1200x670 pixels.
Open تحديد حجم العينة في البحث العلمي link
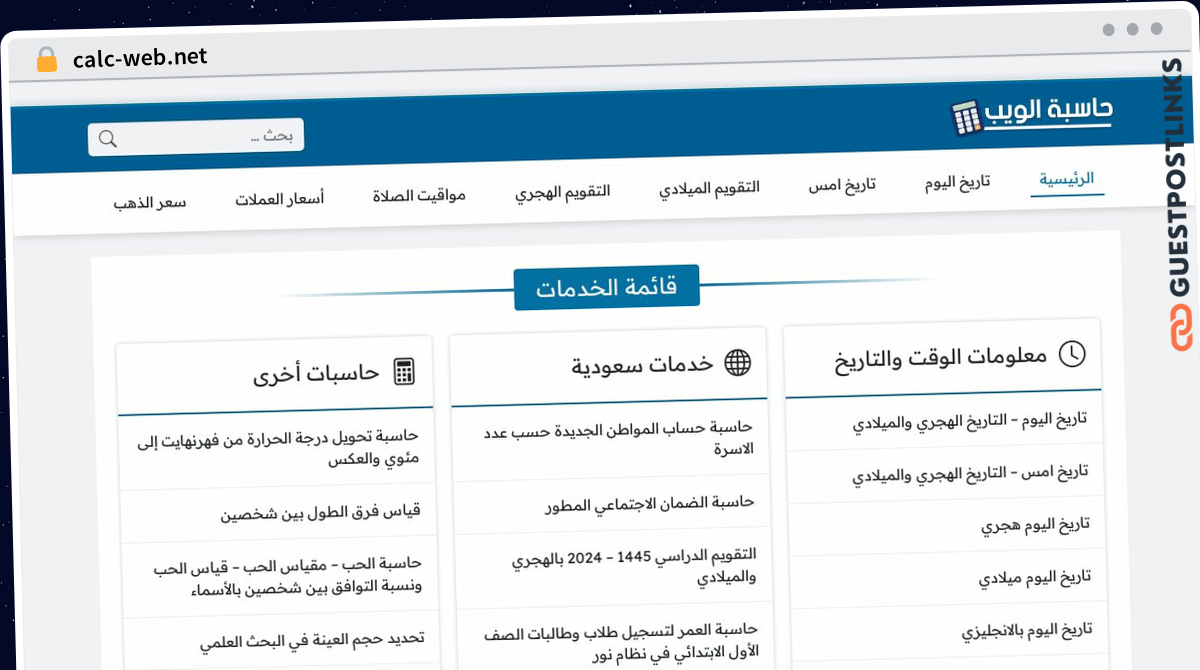(x=312, y=640)
